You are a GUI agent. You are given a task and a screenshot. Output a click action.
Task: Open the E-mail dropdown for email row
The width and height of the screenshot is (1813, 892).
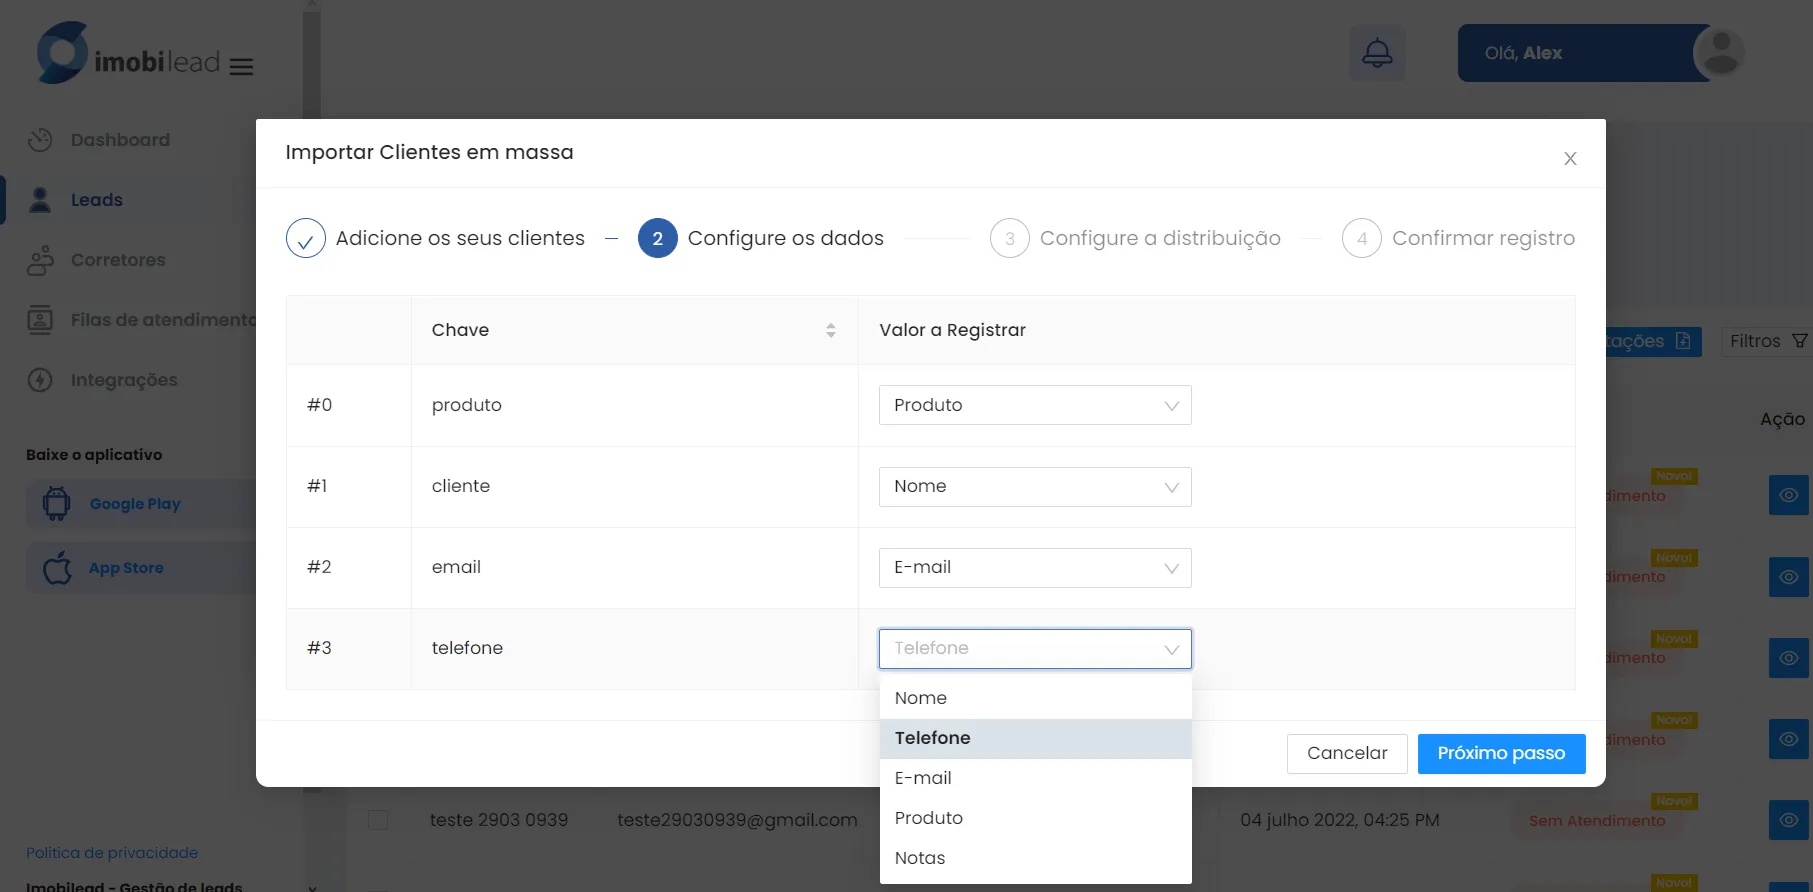pos(1035,568)
